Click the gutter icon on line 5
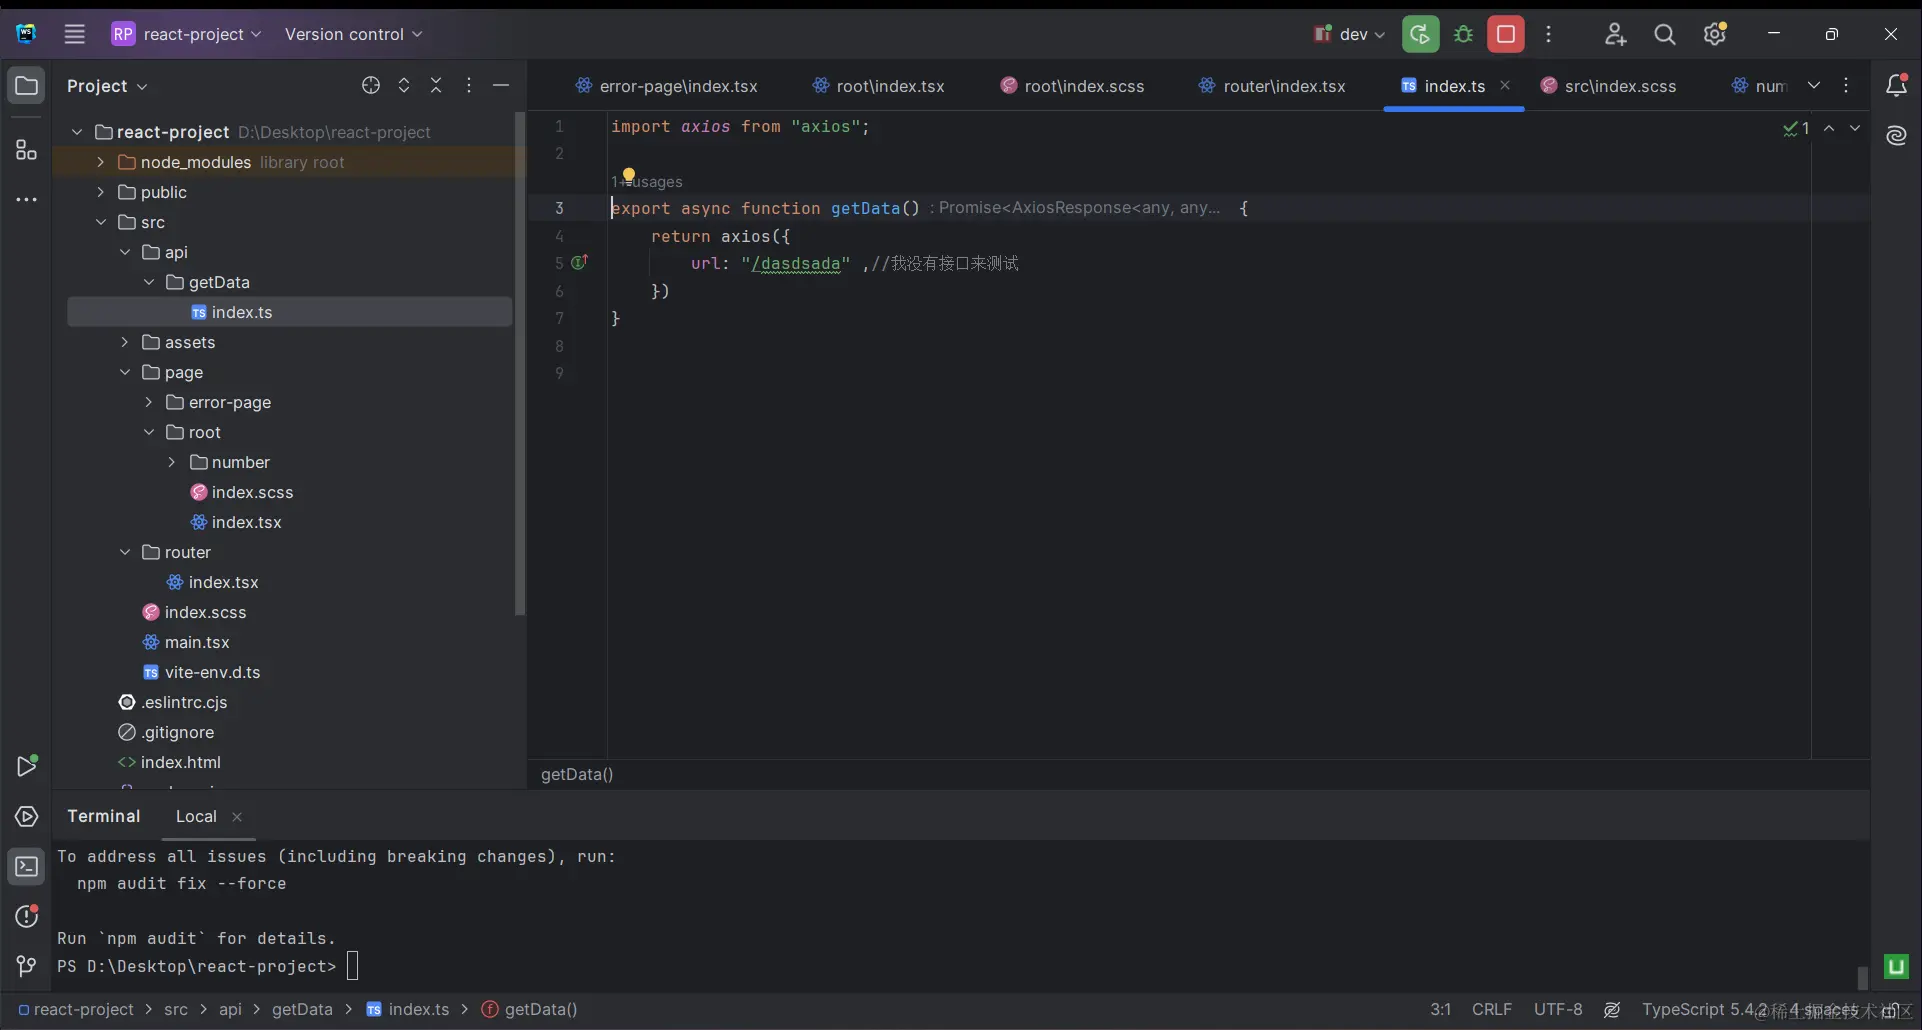Viewport: 1922px width, 1030px height. pos(579,263)
